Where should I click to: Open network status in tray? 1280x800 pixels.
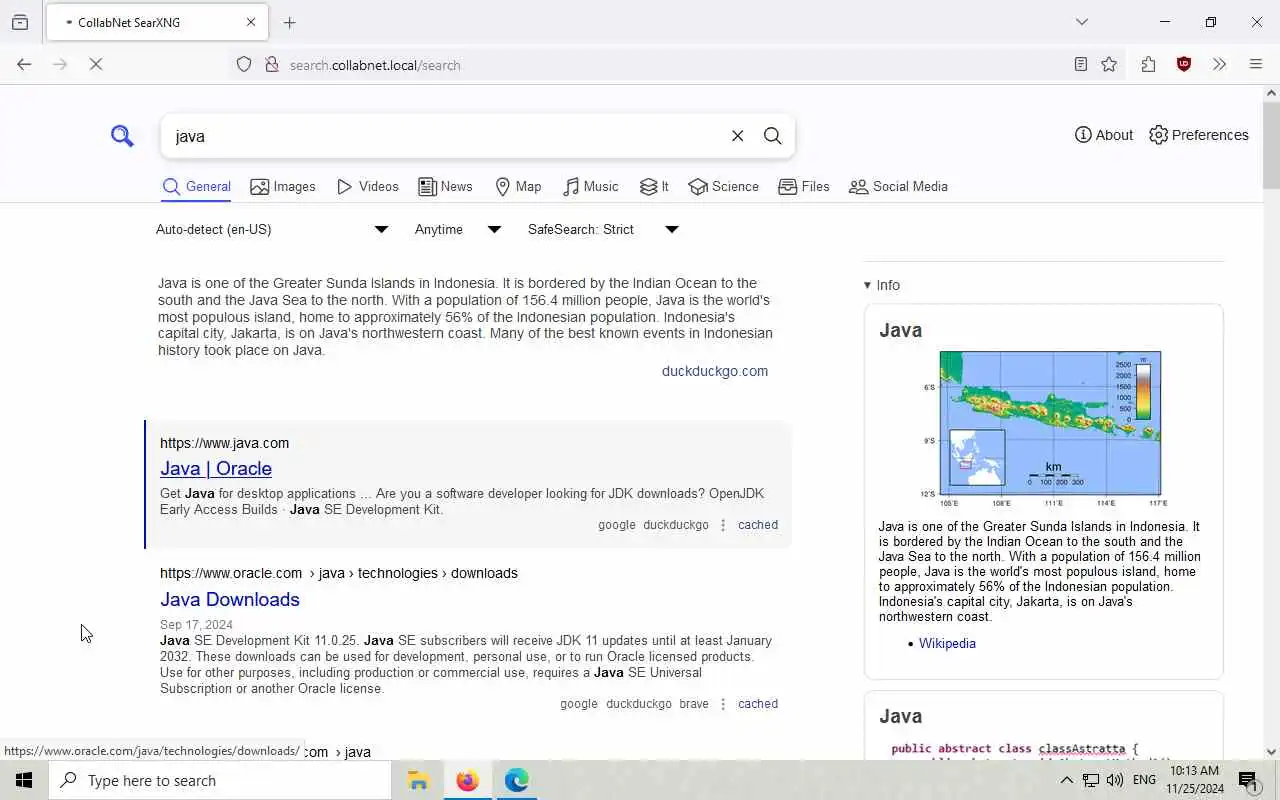1091,780
